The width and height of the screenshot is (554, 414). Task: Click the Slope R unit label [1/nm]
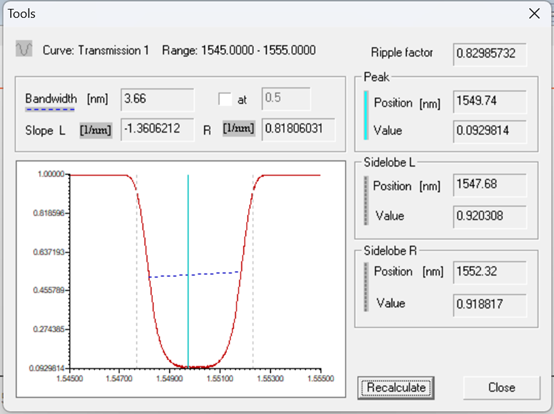[239, 128]
